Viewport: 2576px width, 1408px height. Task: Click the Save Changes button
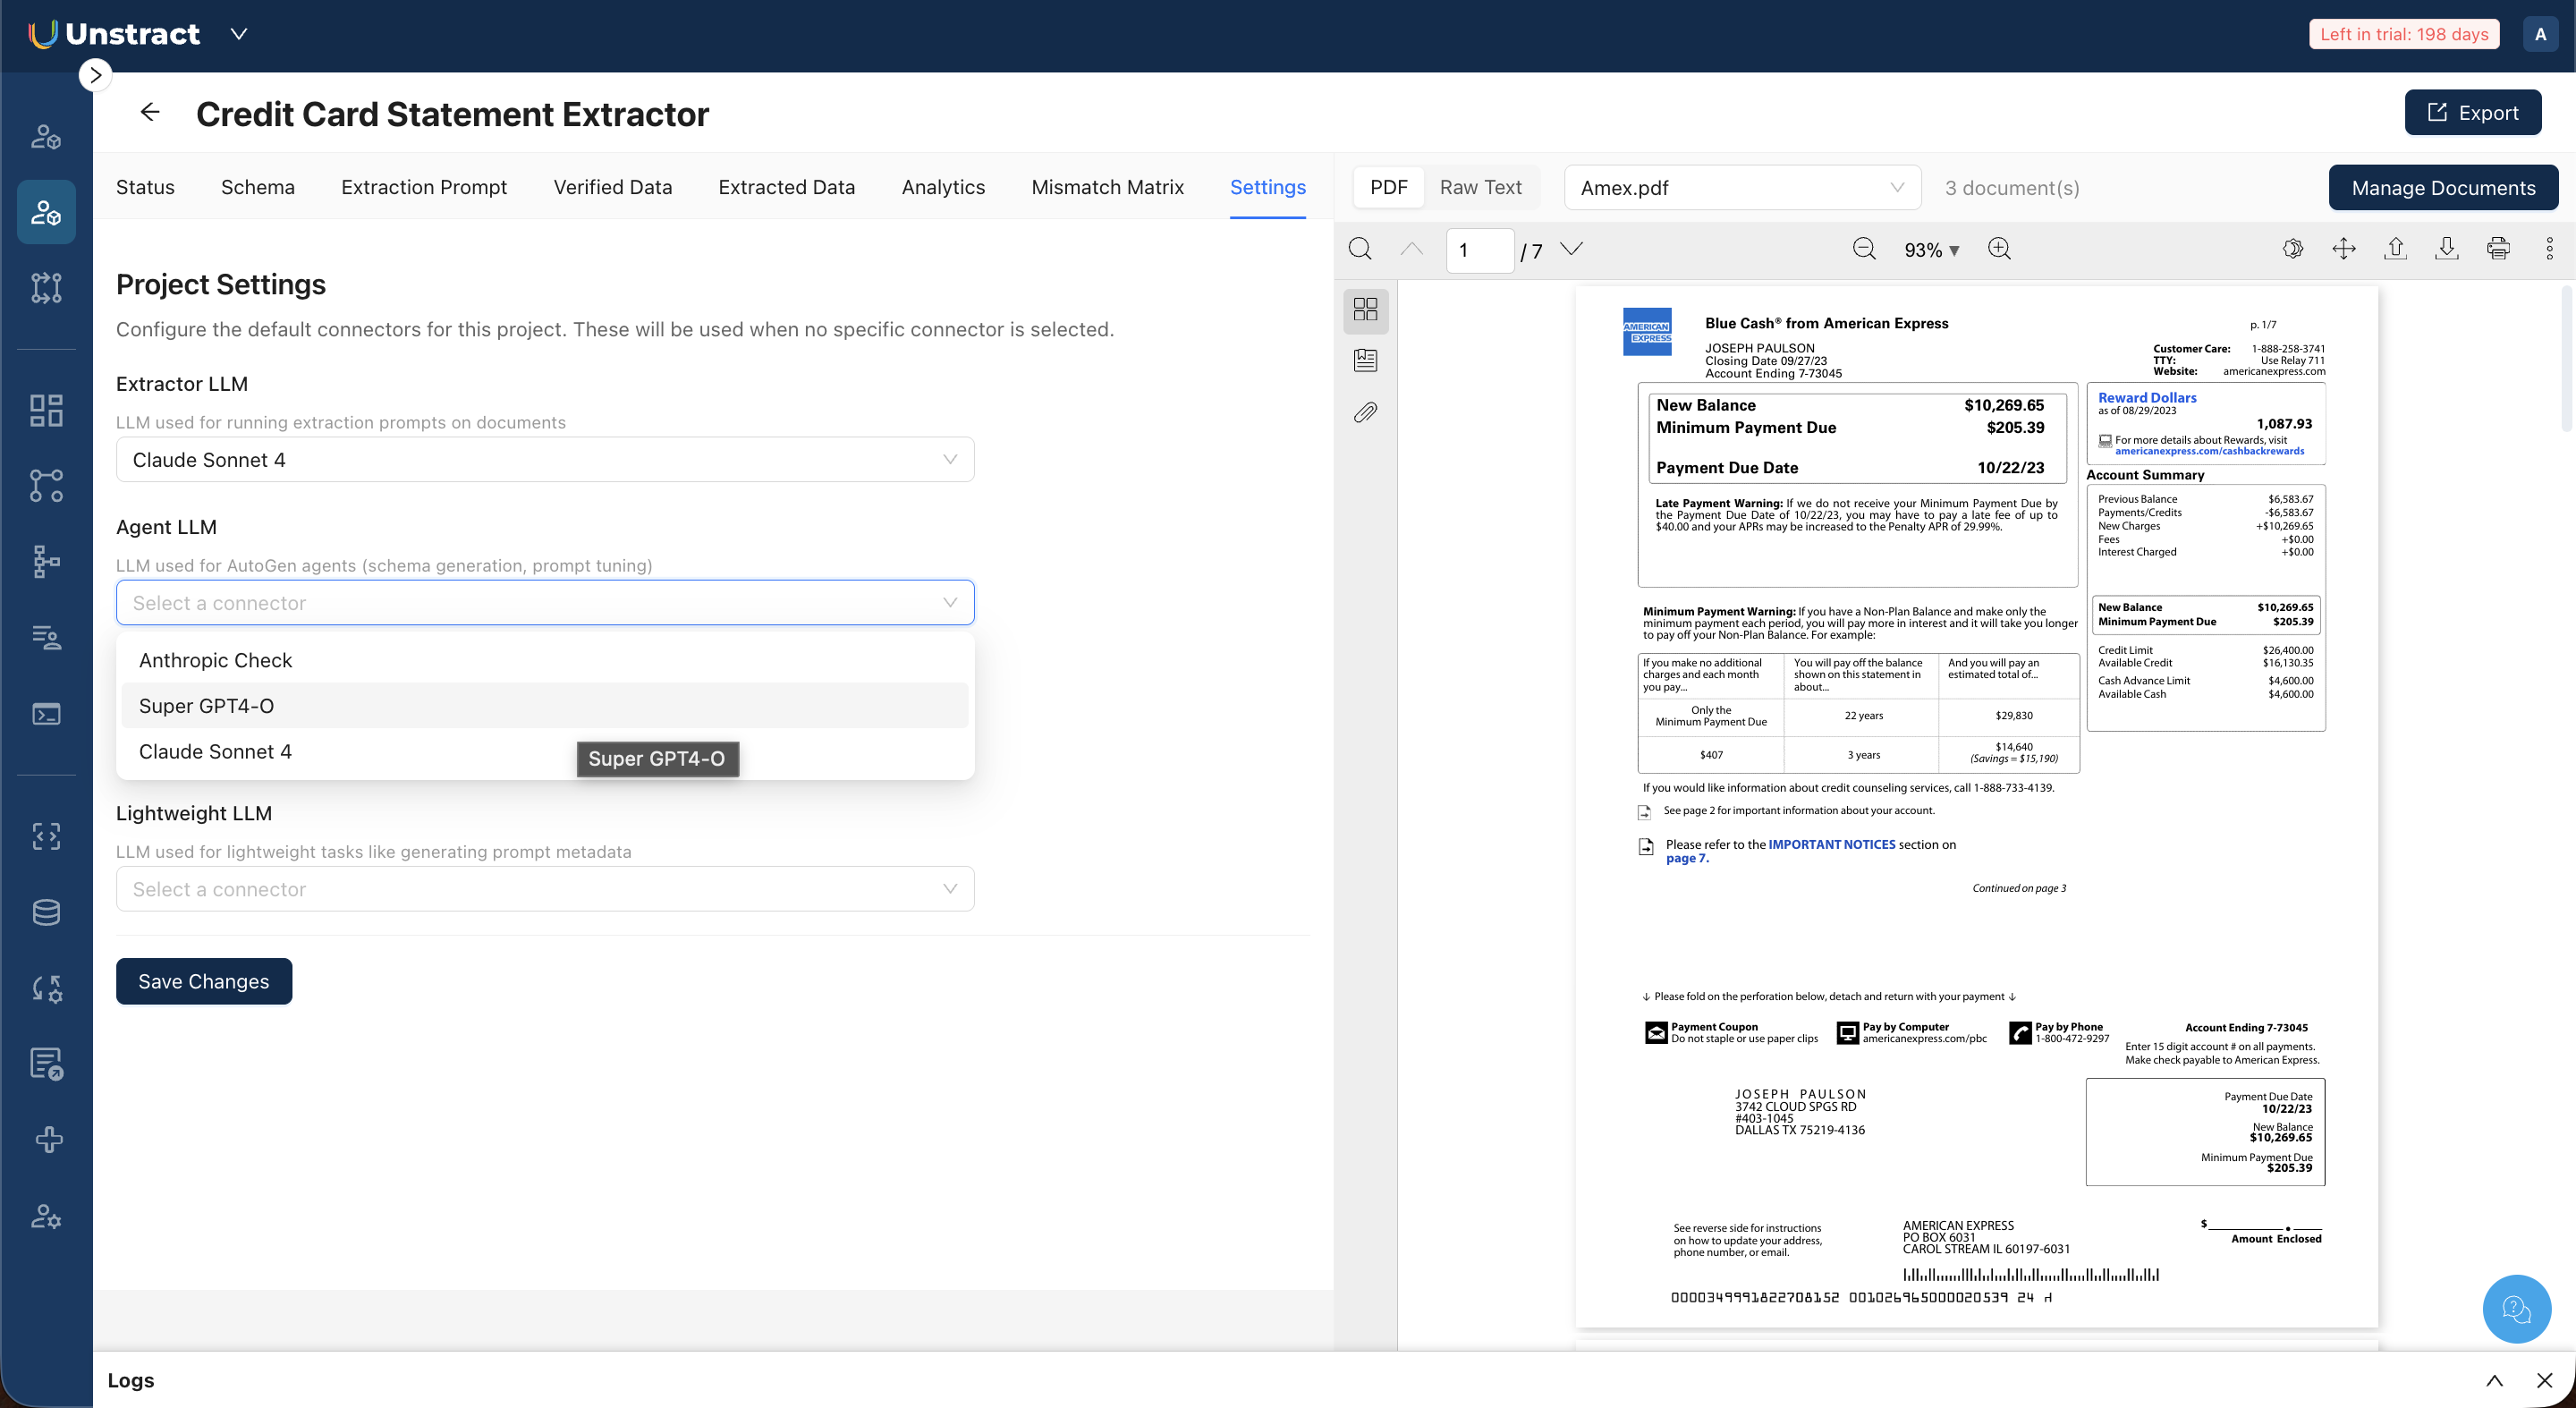pos(204,981)
